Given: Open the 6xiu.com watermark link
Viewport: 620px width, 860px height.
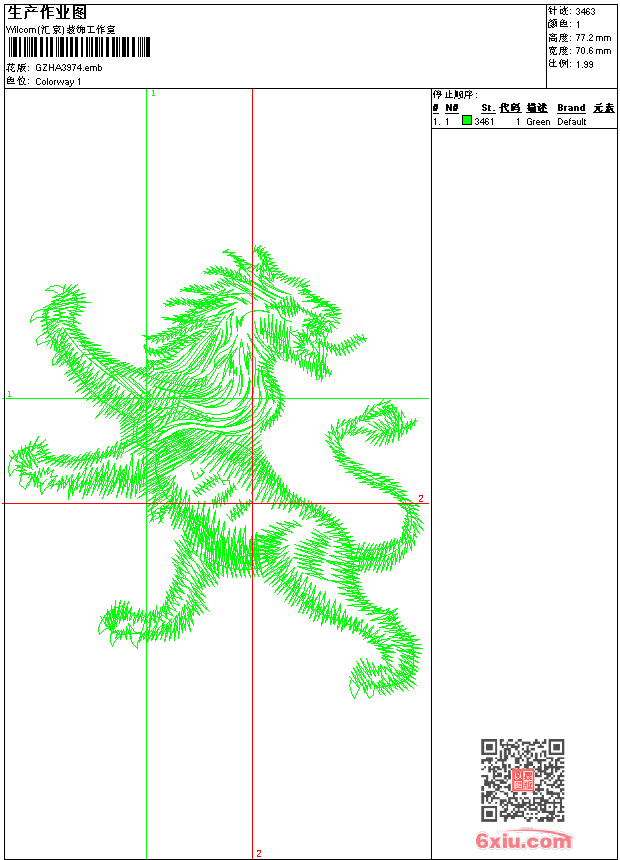Looking at the screenshot, I should pos(523,840).
